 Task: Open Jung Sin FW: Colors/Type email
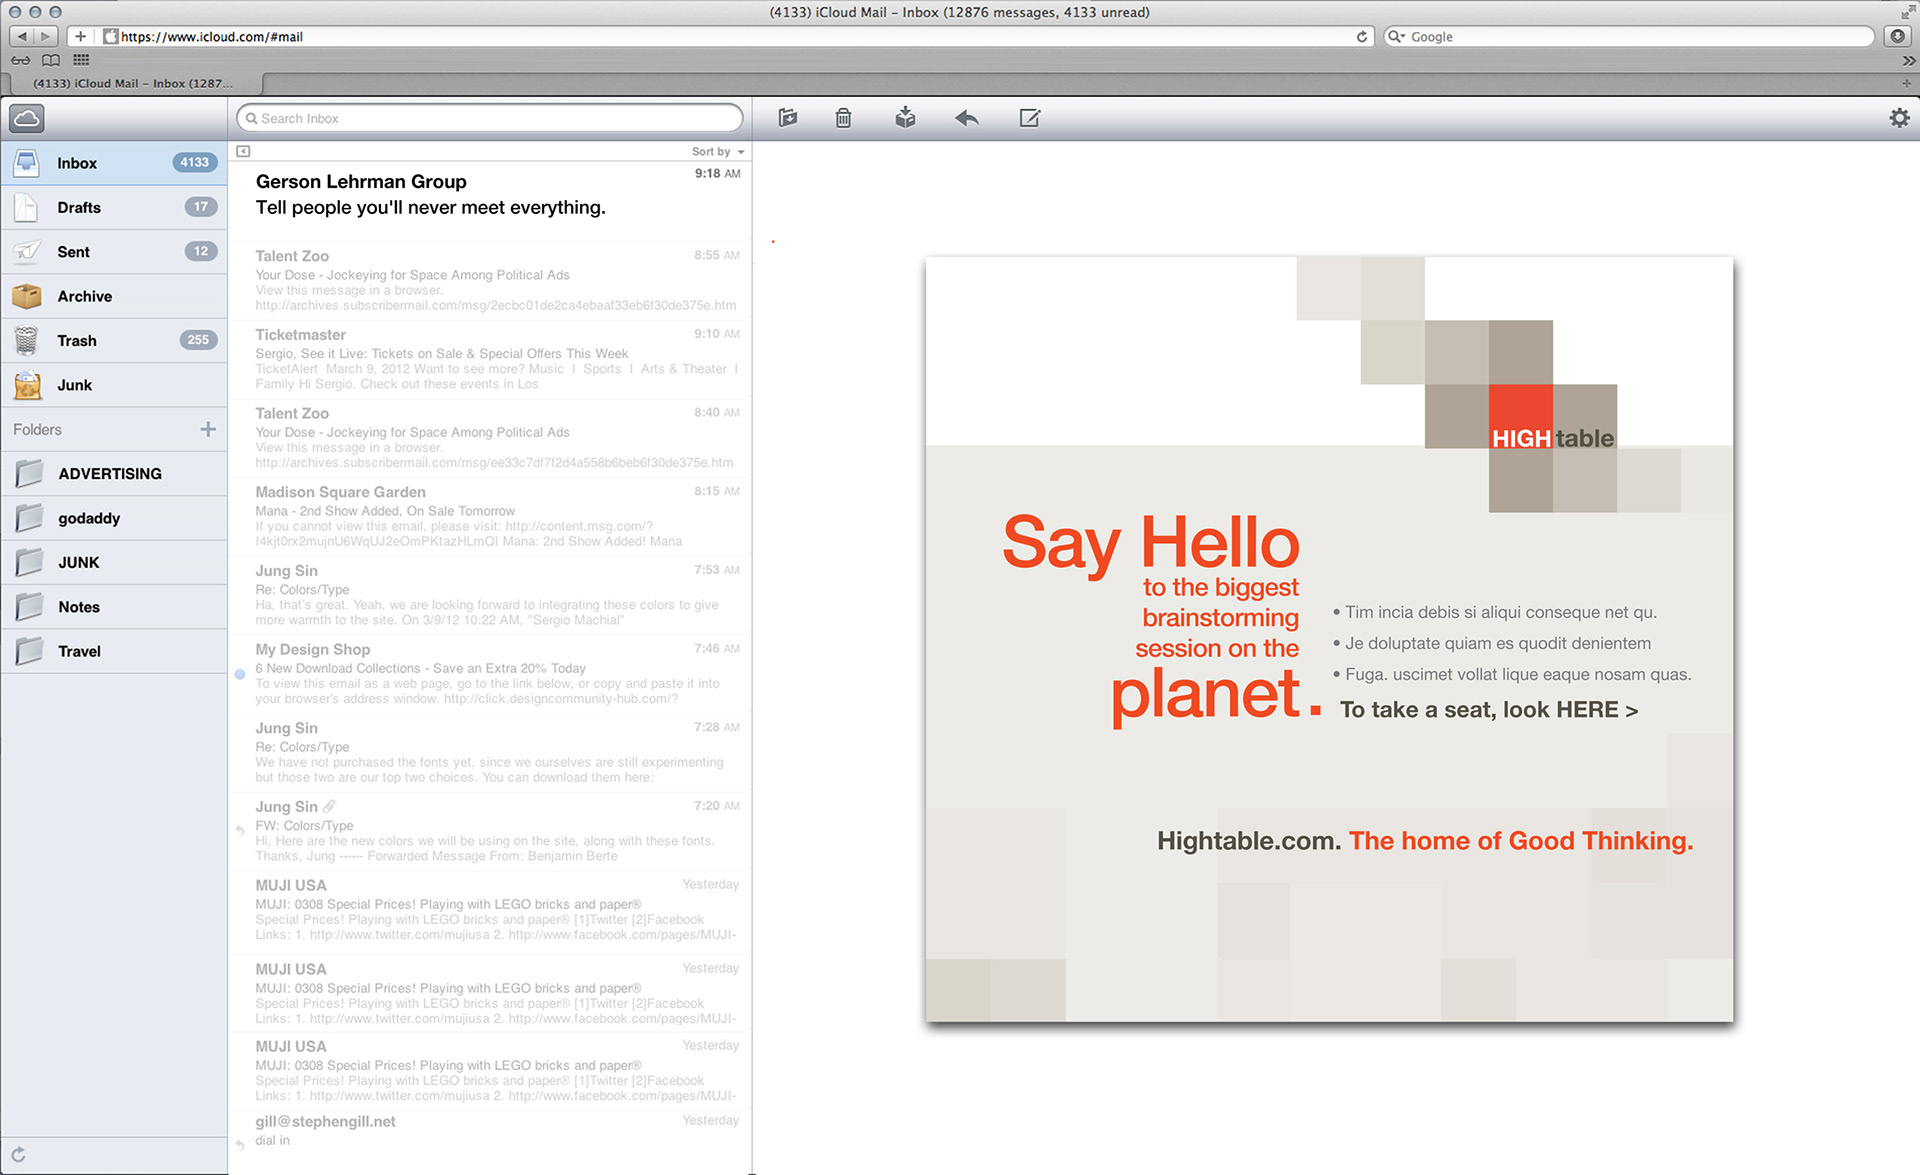pyautogui.click(x=490, y=831)
